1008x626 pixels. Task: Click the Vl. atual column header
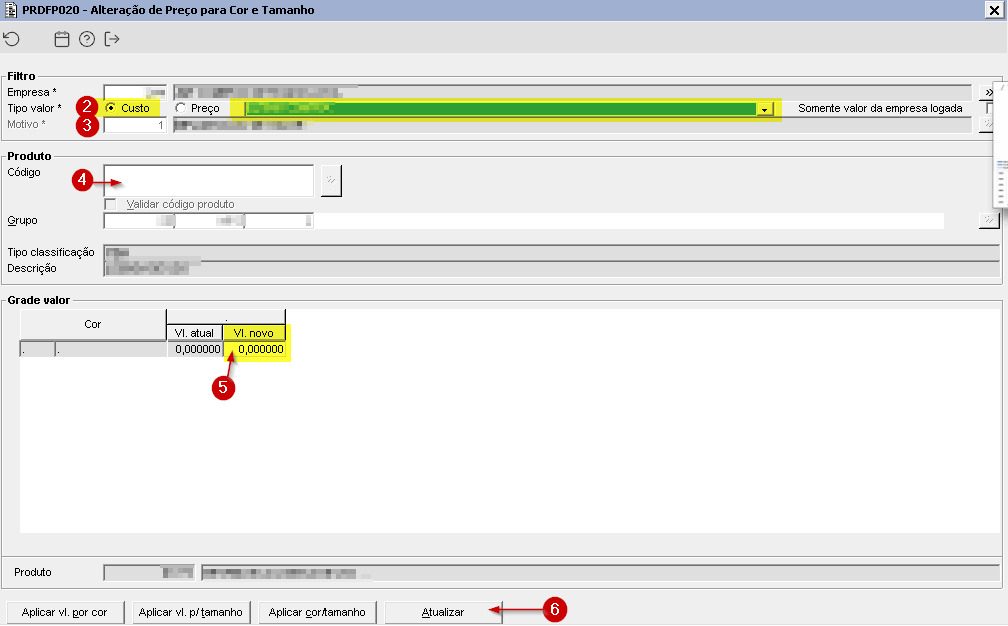194,333
